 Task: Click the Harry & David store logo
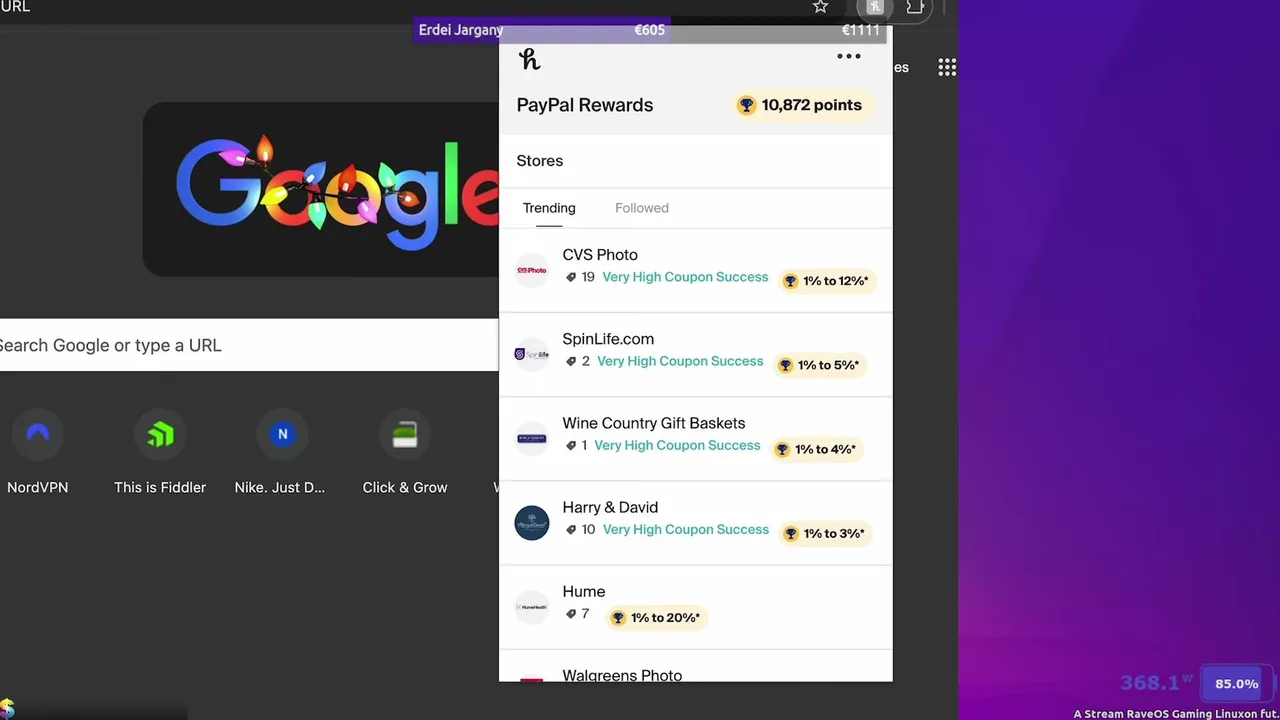[x=532, y=522]
